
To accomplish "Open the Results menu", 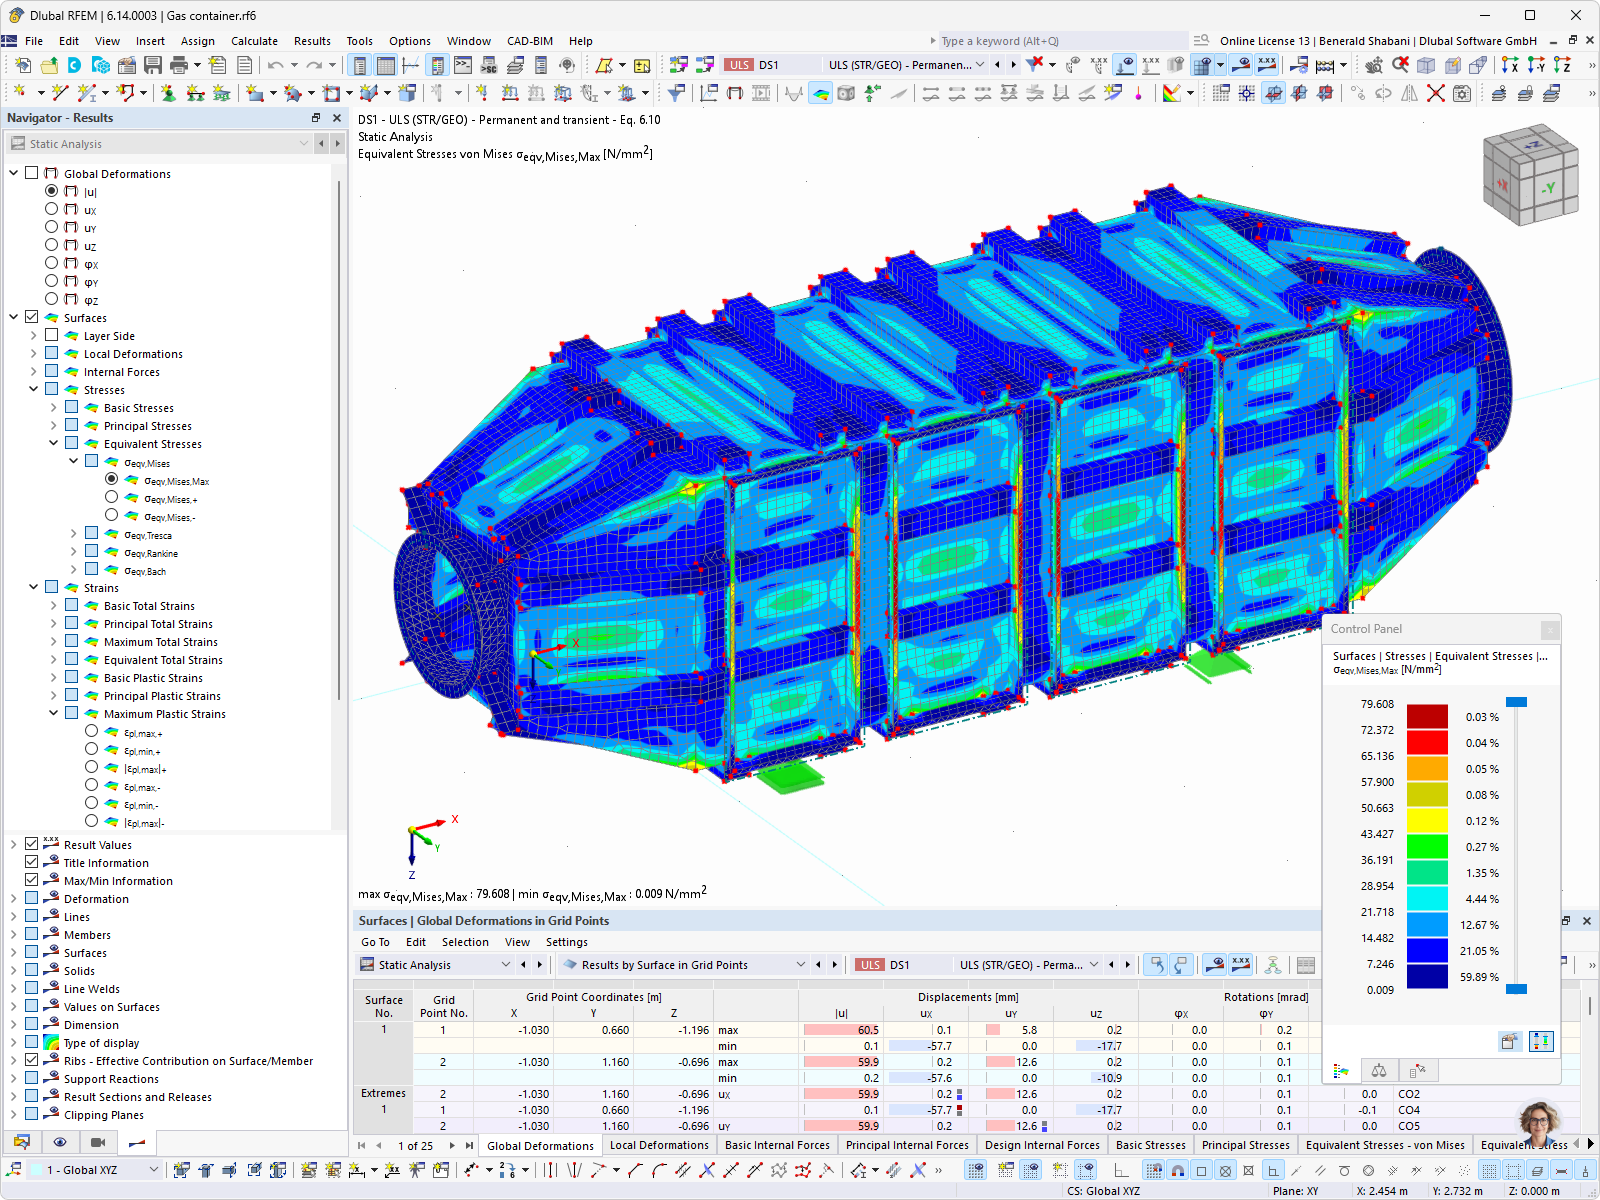I will [312, 41].
